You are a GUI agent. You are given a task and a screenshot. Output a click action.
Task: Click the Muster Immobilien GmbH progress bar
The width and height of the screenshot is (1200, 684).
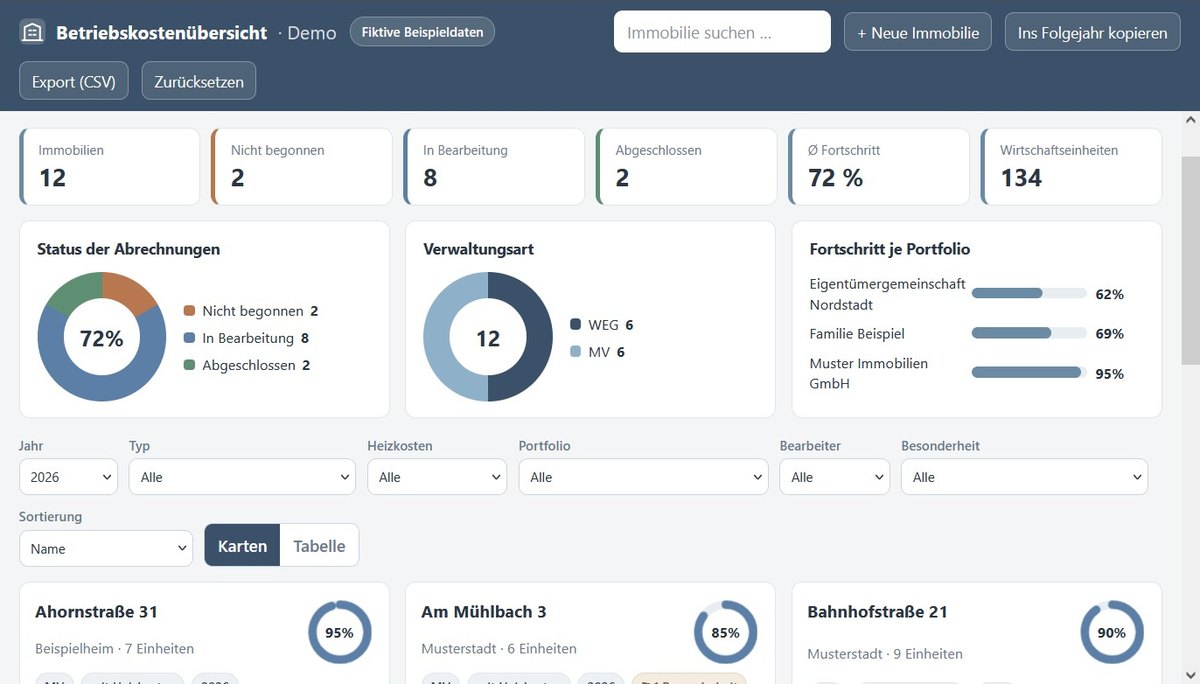point(1029,373)
